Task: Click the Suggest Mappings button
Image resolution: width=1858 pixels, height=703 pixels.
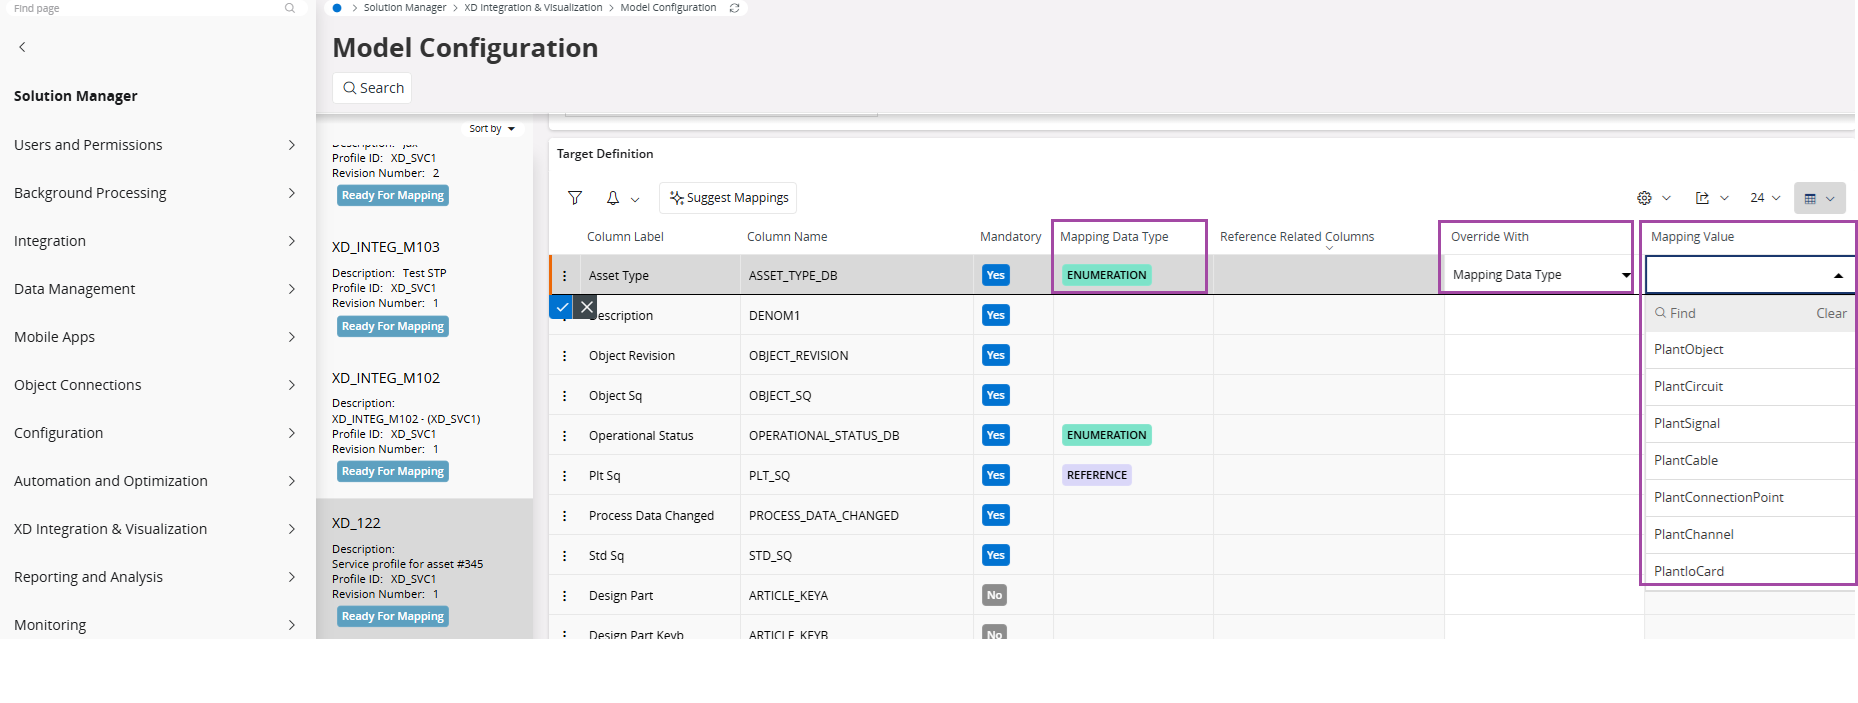Action: point(728,198)
